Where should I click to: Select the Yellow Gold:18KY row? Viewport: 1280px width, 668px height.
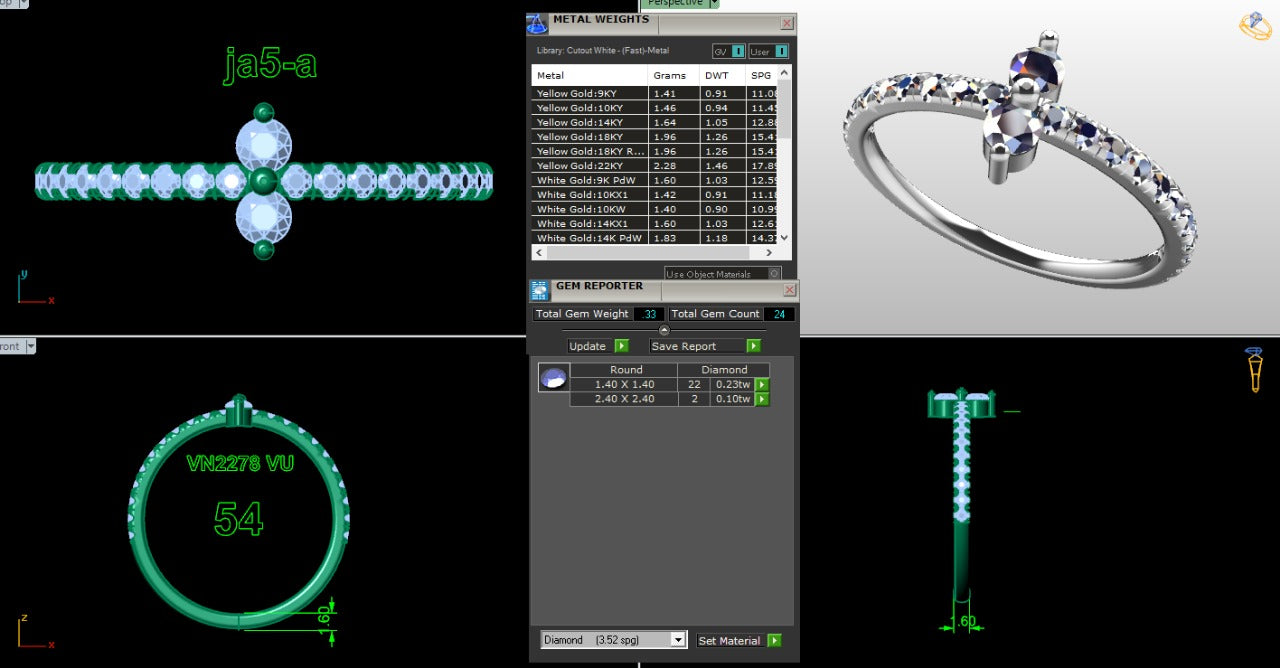coord(655,137)
